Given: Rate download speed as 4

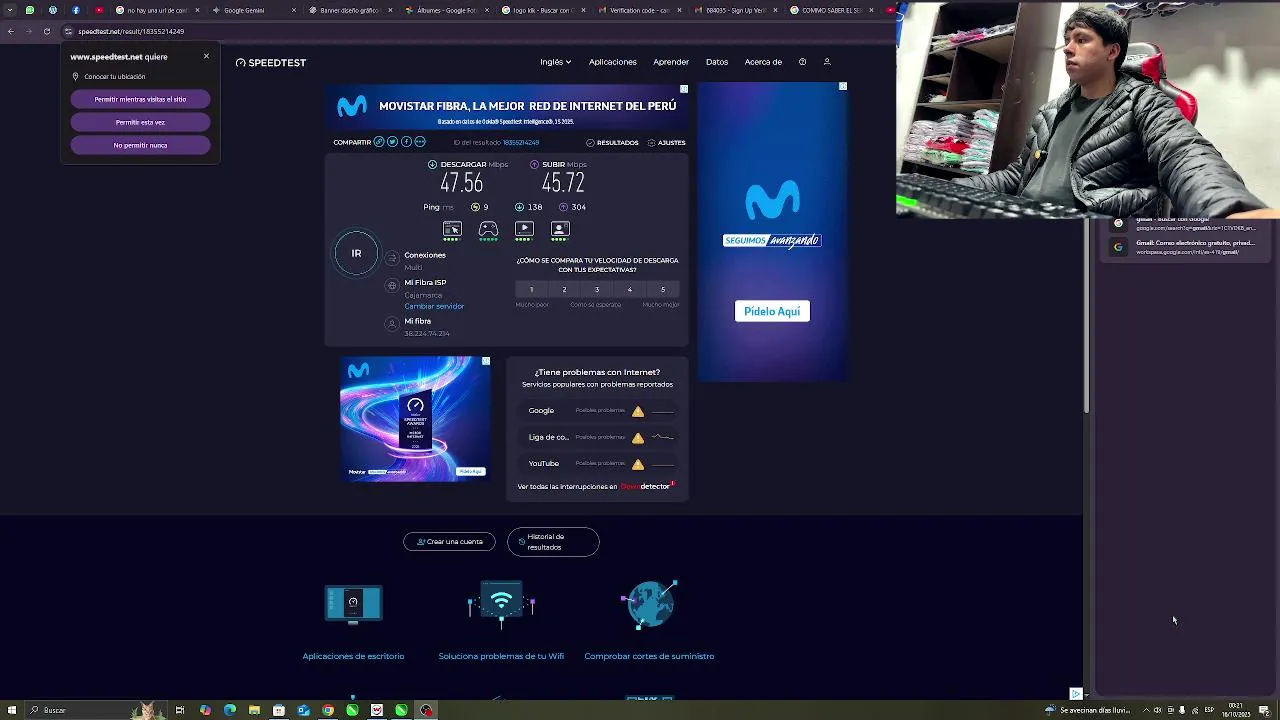Looking at the screenshot, I should coord(630,290).
